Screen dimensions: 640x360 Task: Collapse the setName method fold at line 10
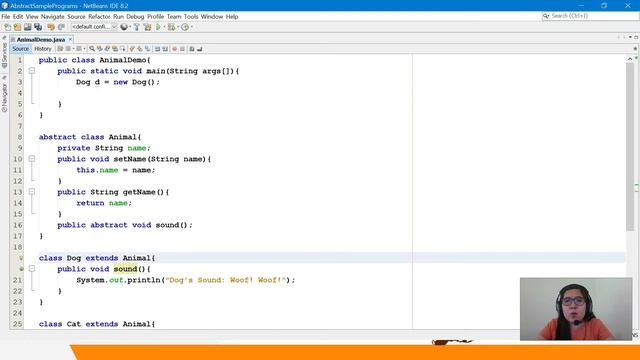[32, 159]
